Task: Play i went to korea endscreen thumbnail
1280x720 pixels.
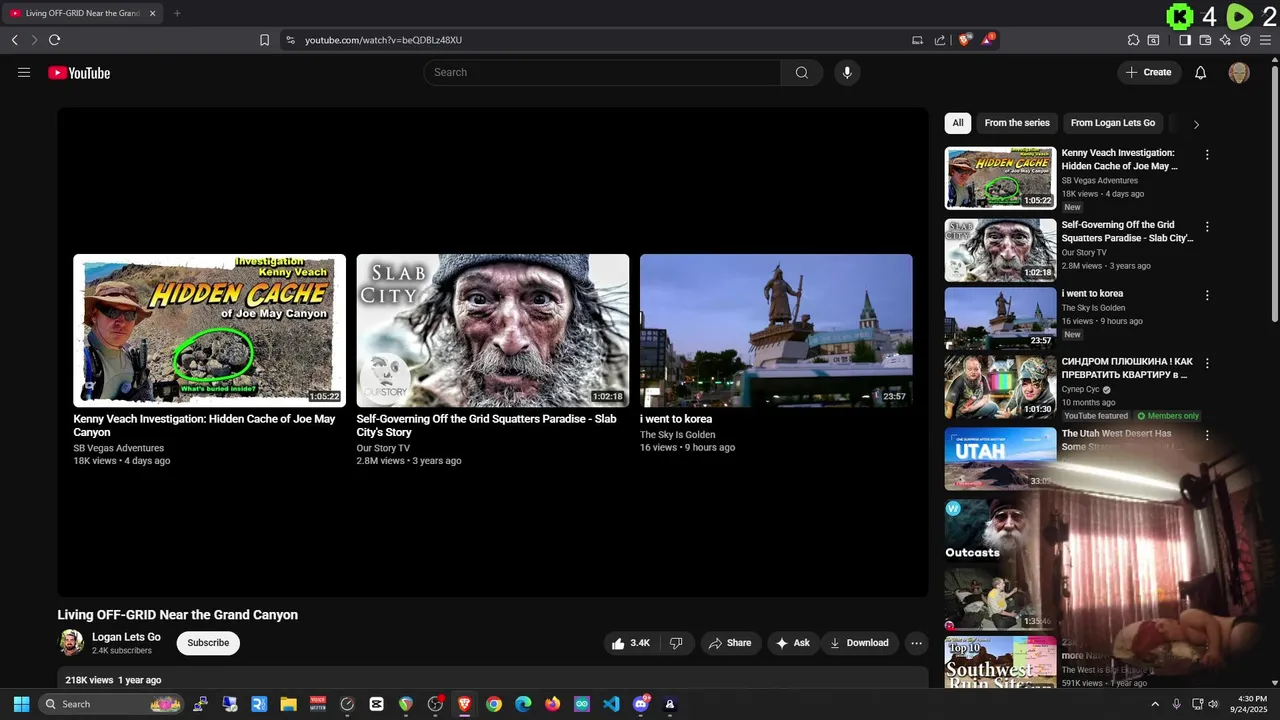Action: click(776, 330)
